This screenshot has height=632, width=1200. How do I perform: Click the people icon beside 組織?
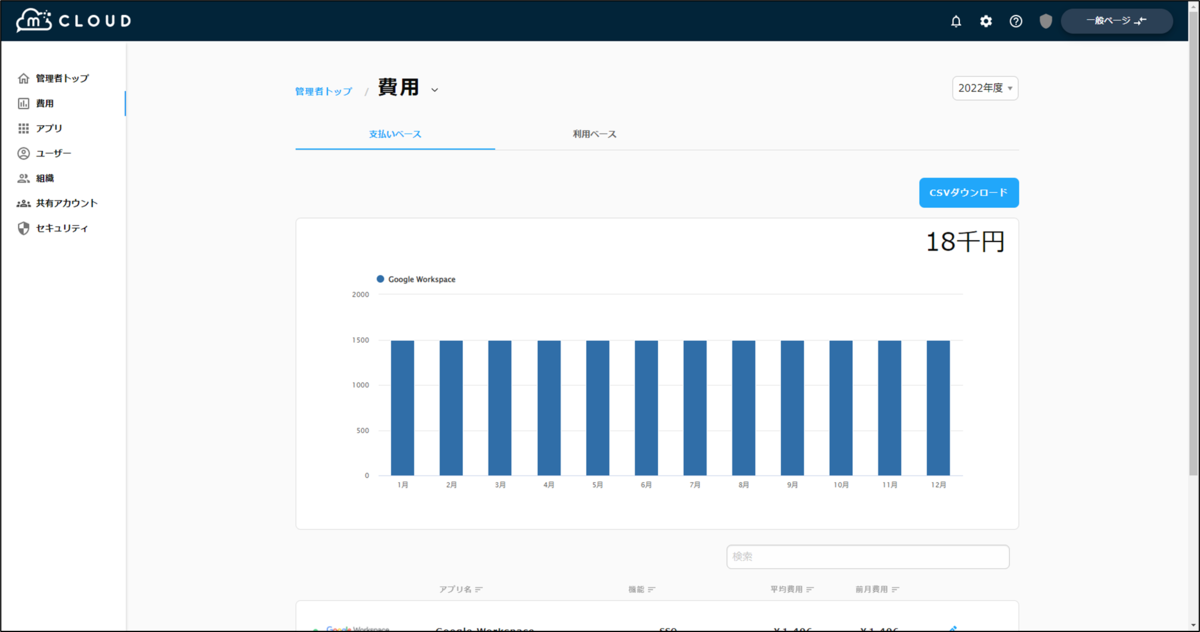tap(24, 178)
